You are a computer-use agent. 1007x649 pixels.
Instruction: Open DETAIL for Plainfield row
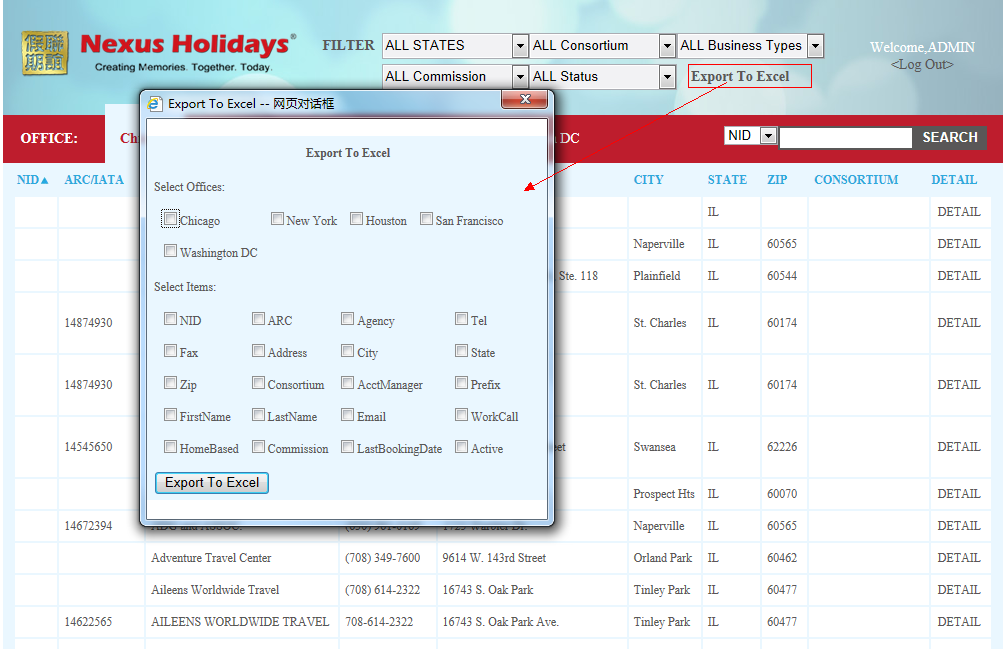959,276
